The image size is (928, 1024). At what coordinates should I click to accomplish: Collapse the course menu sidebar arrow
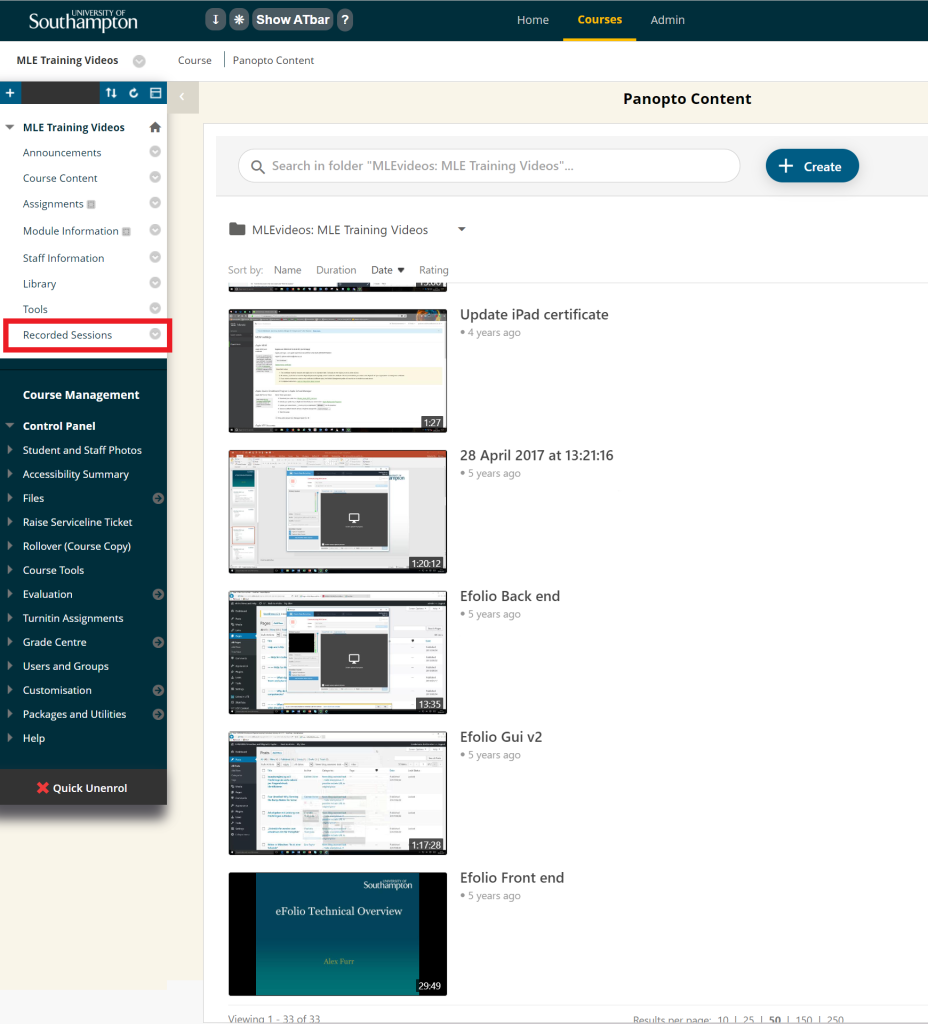coord(182,97)
